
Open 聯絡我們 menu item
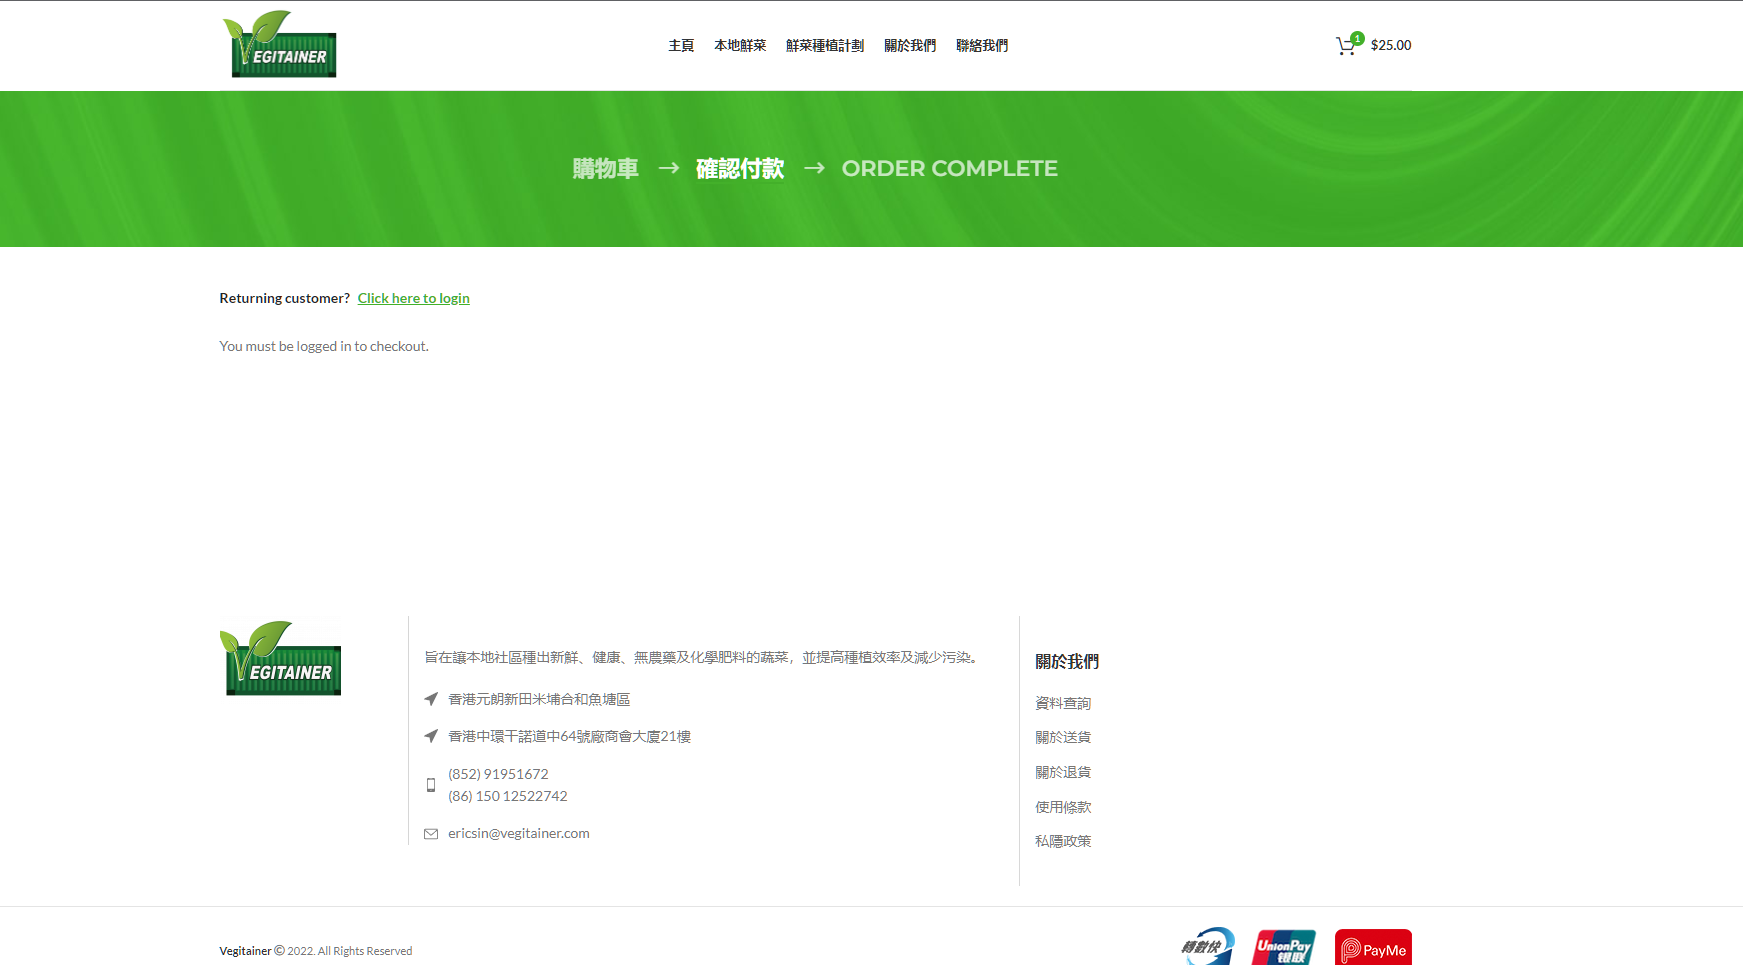(x=982, y=45)
